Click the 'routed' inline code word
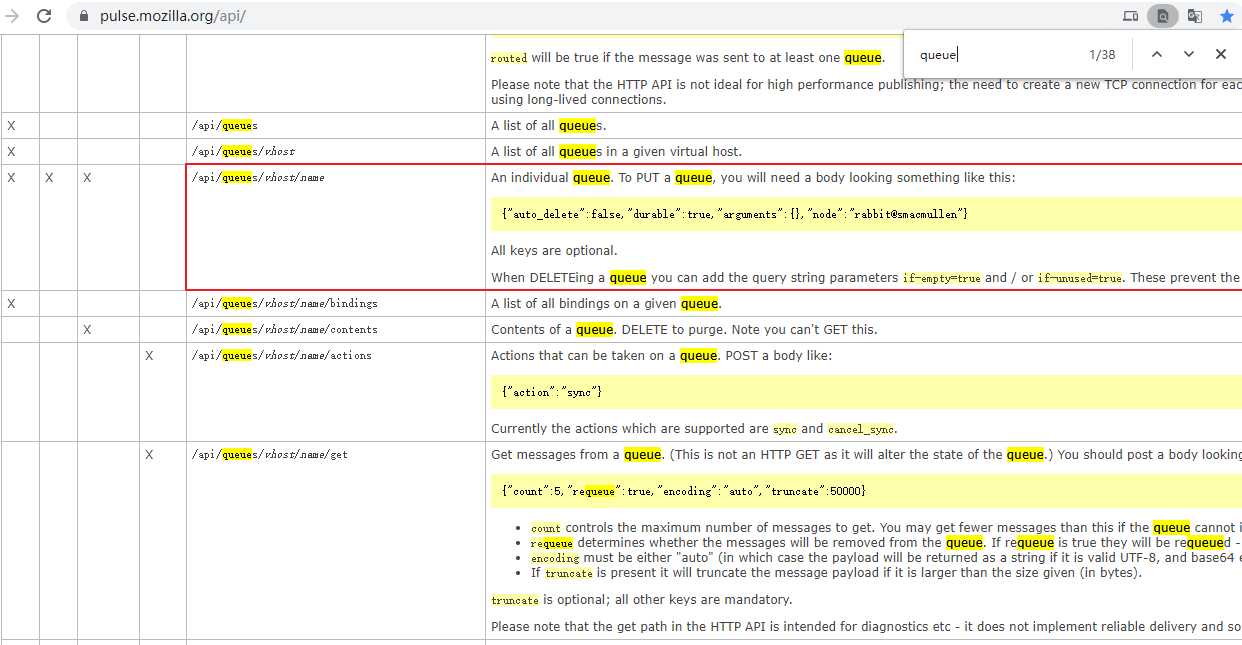This screenshot has width=1242, height=645. click(509, 58)
